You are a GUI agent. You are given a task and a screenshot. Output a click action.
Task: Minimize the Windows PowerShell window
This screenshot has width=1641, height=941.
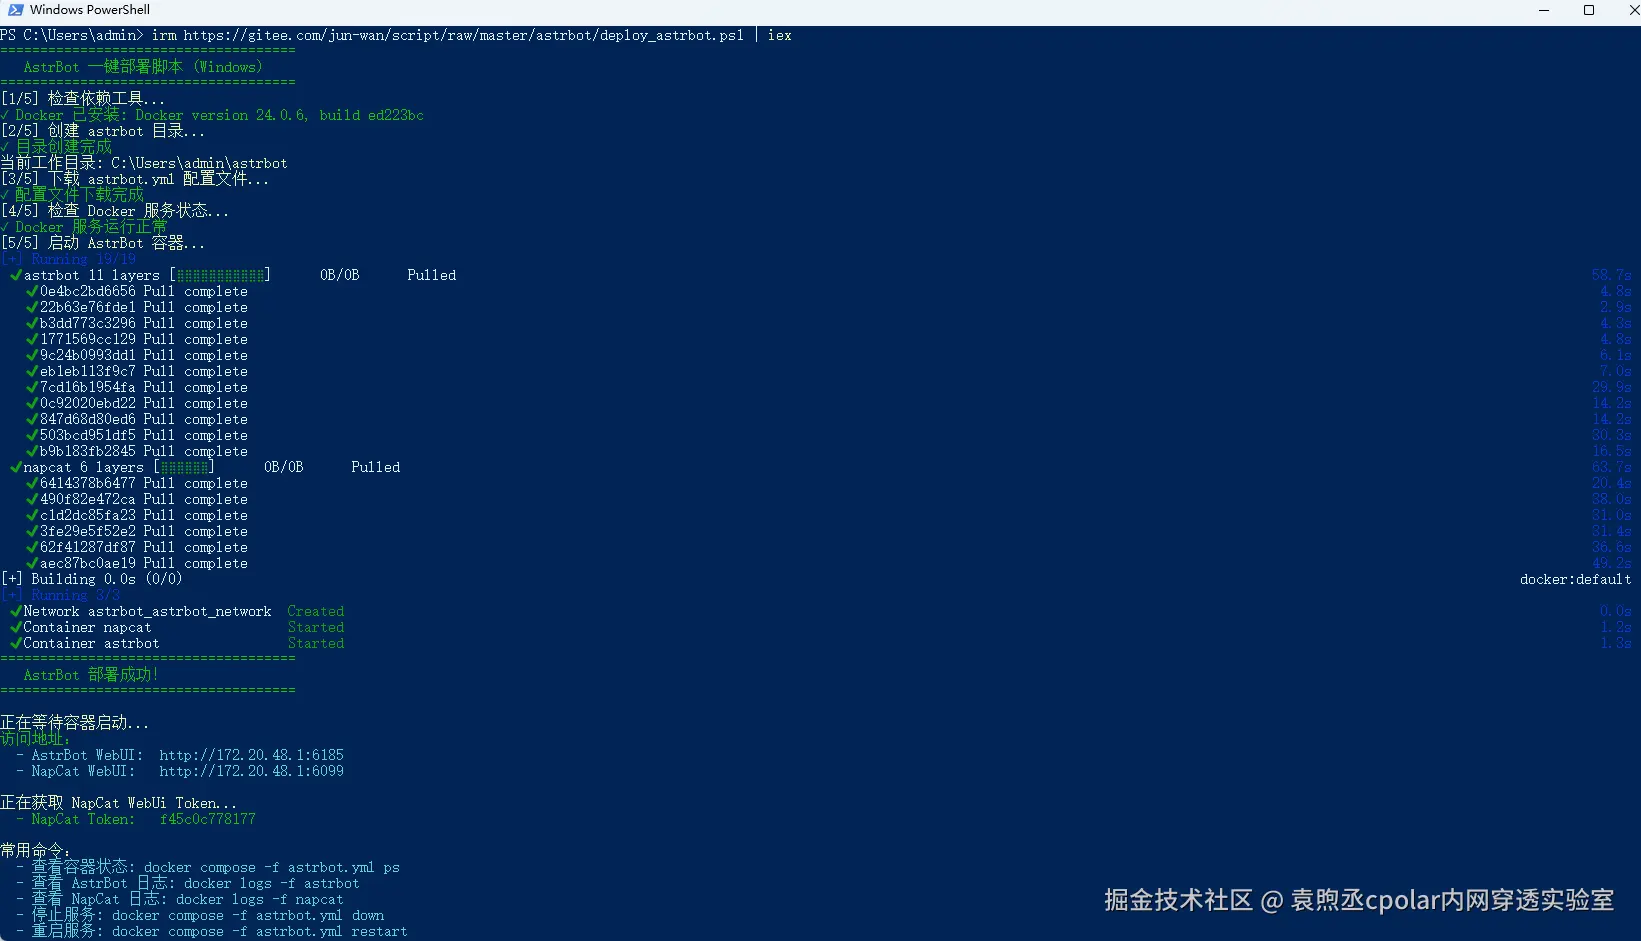(x=1544, y=10)
